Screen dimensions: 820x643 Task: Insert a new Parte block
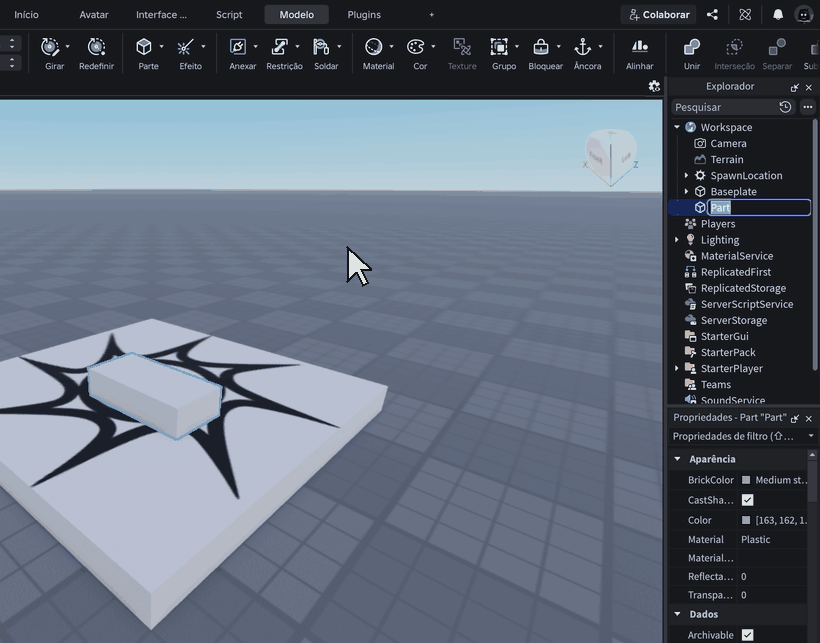pos(144,53)
